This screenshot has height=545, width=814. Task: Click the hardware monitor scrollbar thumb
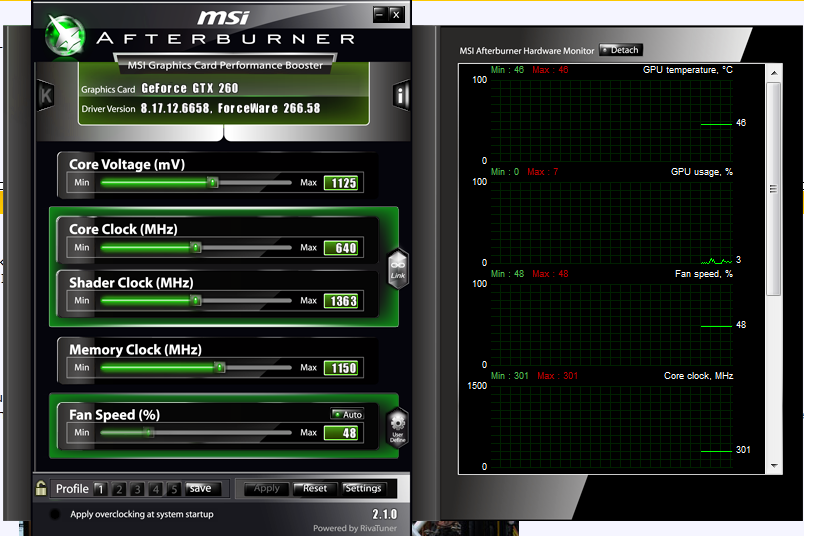tap(774, 189)
